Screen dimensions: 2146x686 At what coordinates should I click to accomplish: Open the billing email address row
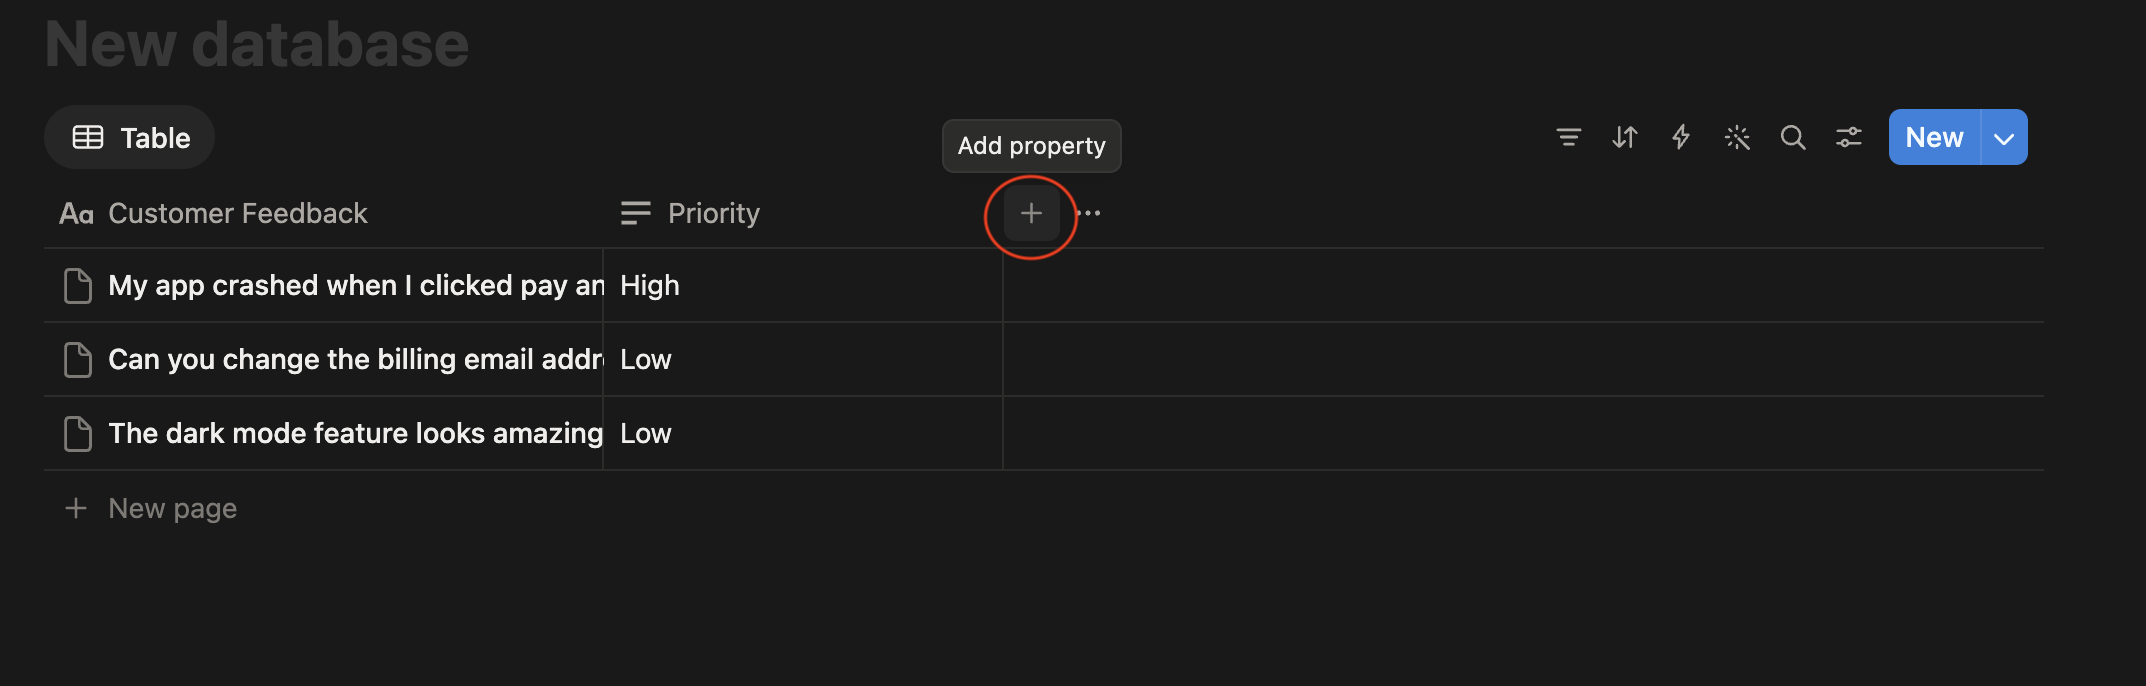tap(355, 359)
